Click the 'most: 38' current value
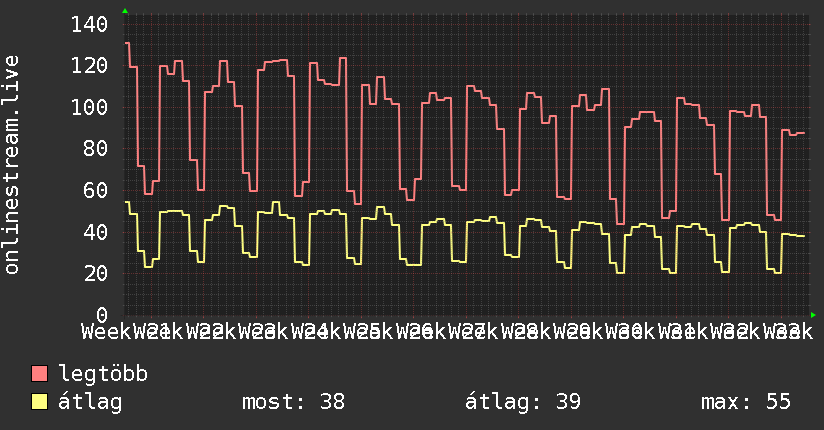 [293, 402]
